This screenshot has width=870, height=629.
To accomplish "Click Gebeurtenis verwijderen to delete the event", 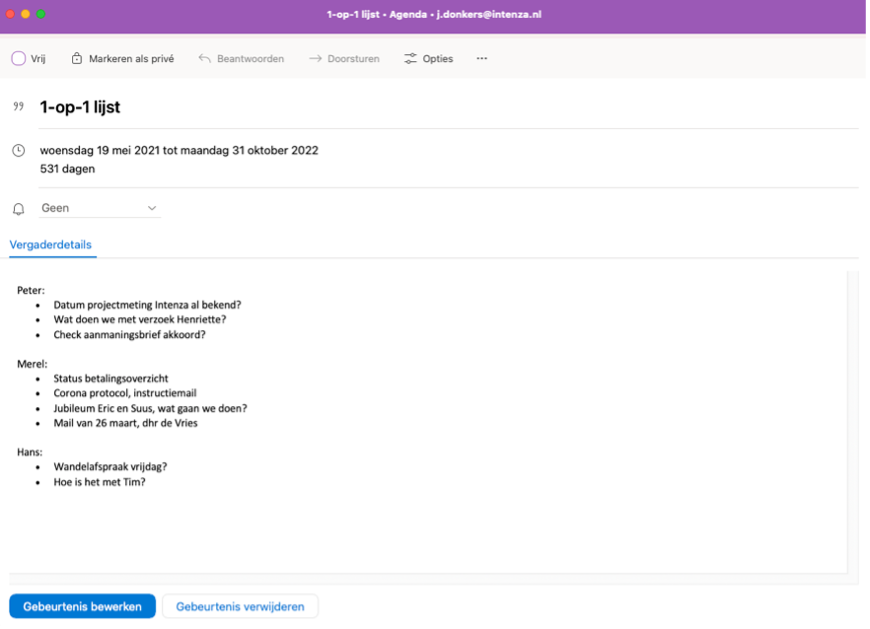I will (x=240, y=605).
